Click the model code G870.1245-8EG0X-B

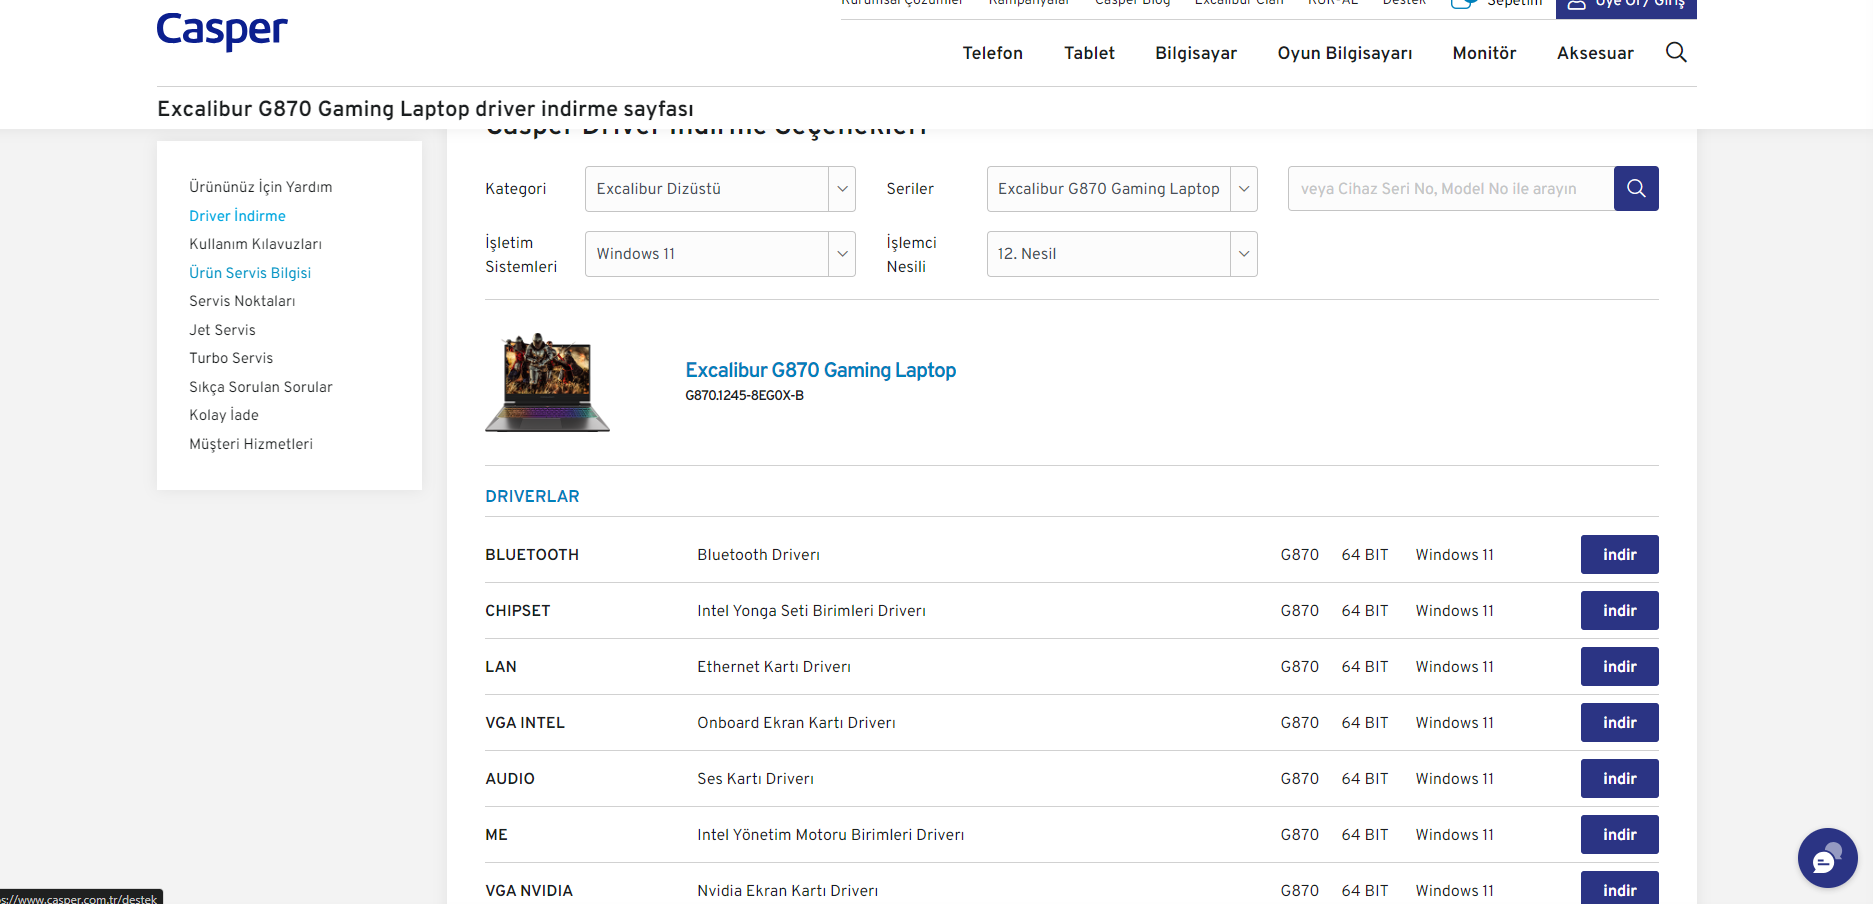click(744, 396)
